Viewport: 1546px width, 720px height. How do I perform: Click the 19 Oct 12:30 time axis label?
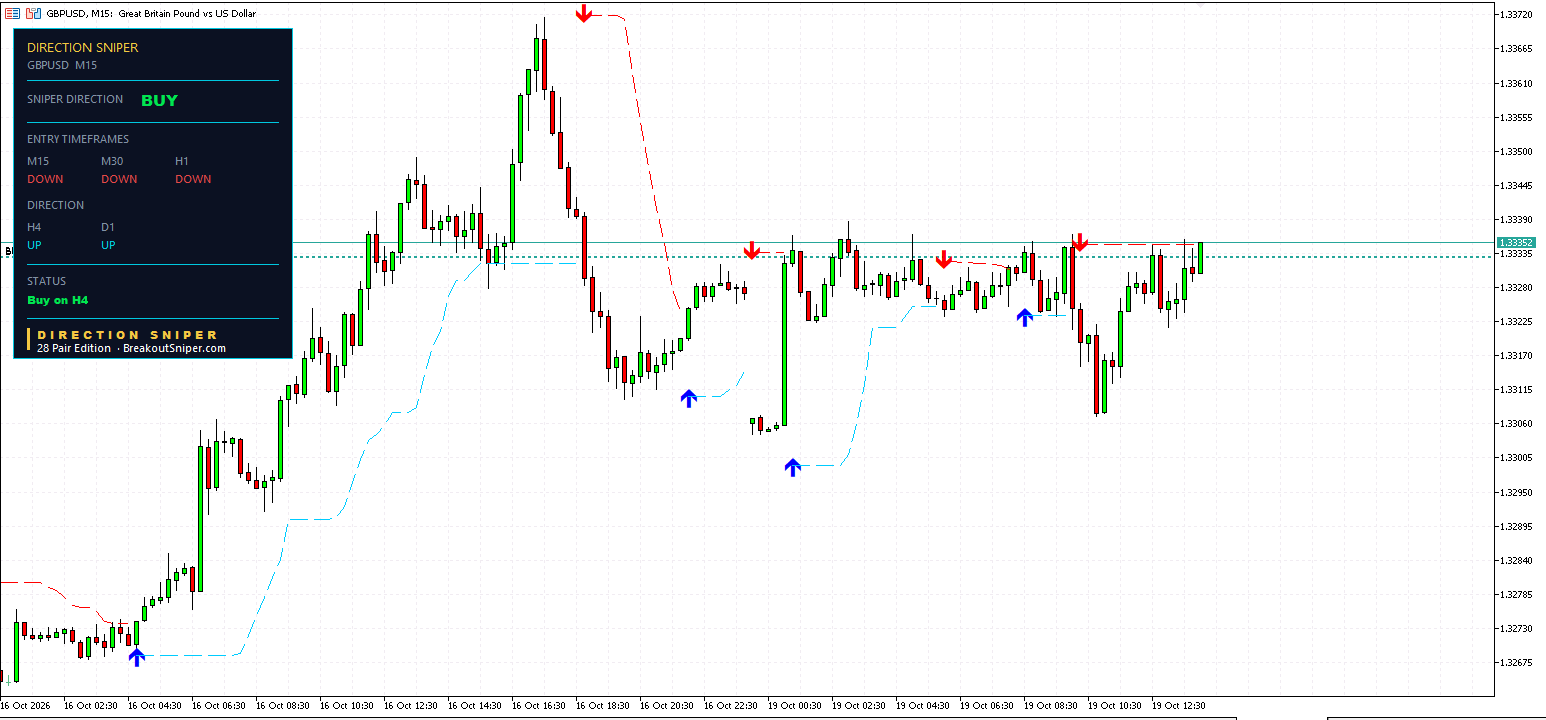pos(1179,705)
